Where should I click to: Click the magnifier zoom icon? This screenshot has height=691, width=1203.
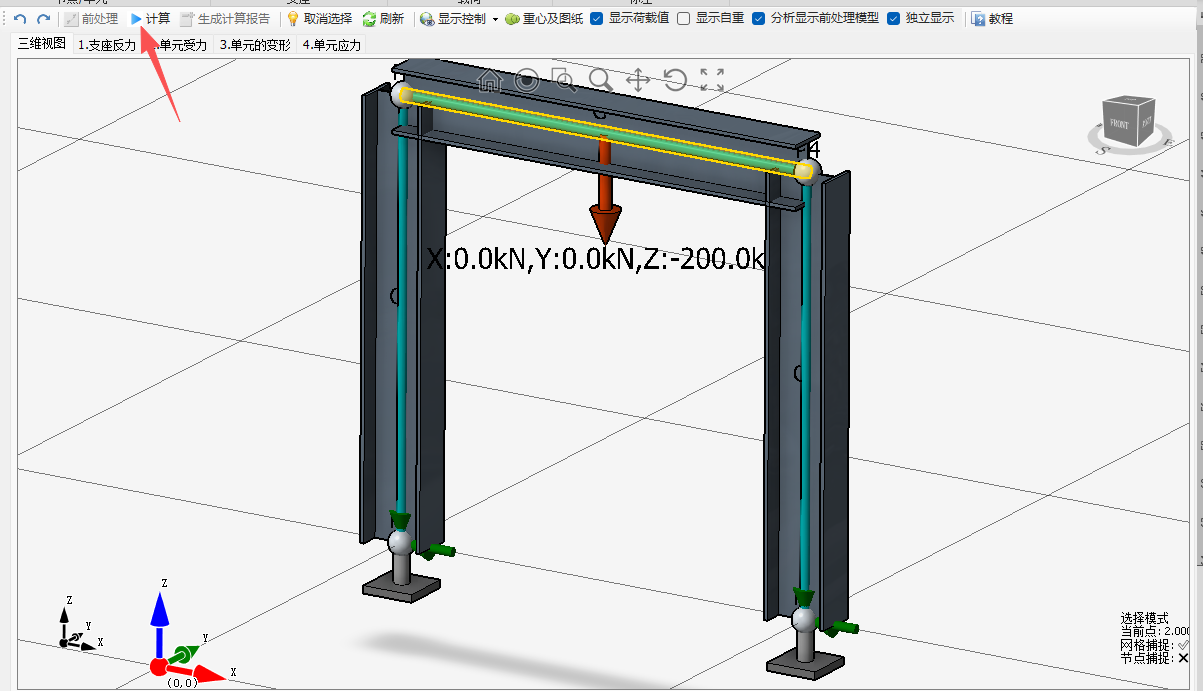[x=601, y=81]
